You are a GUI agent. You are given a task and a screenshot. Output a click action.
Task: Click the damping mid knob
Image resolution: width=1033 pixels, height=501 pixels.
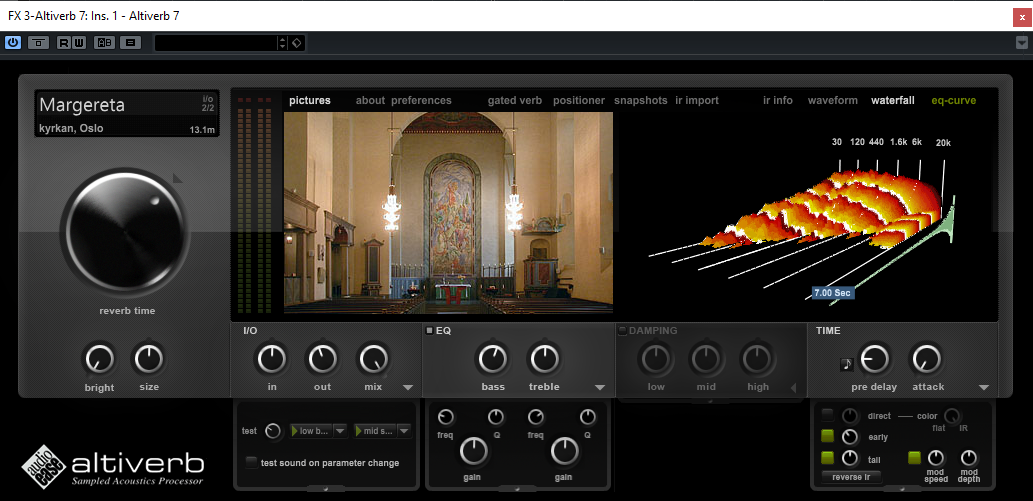click(x=706, y=359)
